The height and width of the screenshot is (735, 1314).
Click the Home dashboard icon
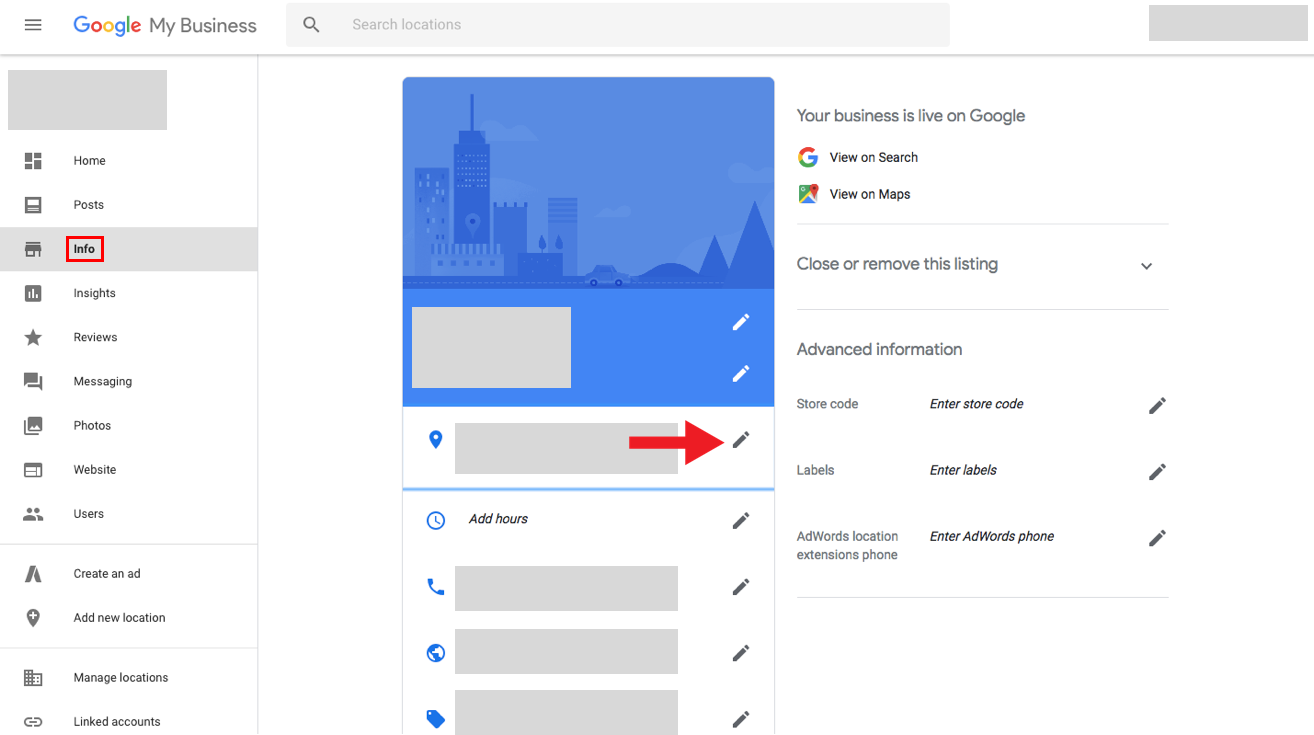coord(33,161)
